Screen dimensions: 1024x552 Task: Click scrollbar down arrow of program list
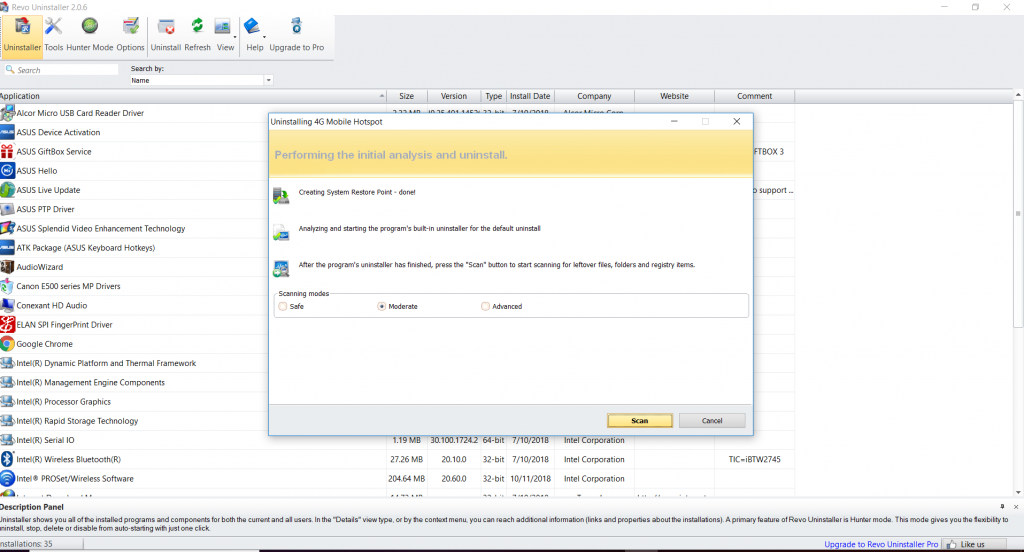[1018, 493]
